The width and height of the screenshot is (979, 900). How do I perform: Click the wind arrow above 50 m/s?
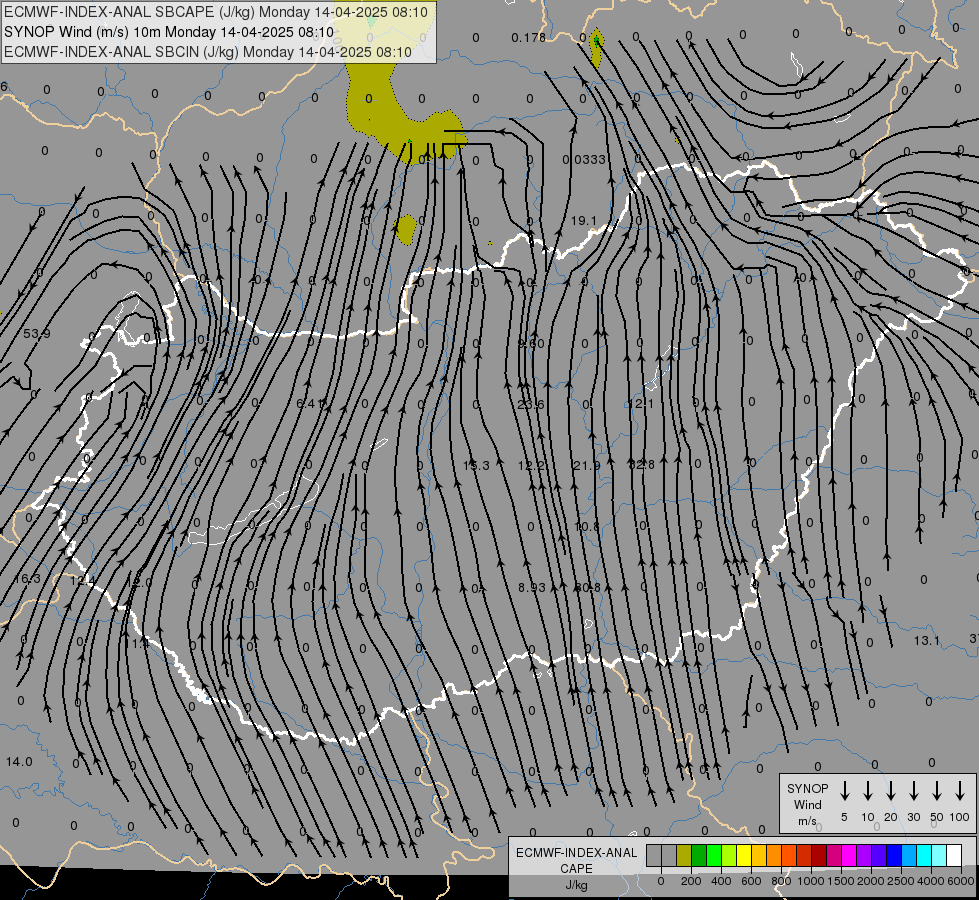click(x=937, y=791)
